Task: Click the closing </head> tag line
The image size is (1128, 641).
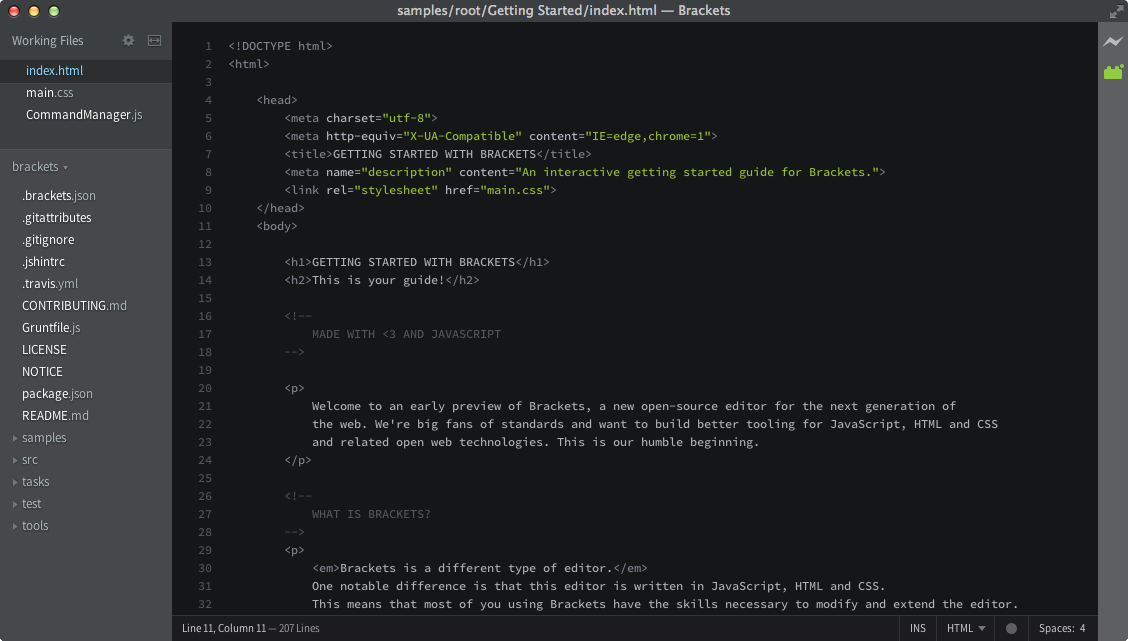Action: pyautogui.click(x=281, y=208)
